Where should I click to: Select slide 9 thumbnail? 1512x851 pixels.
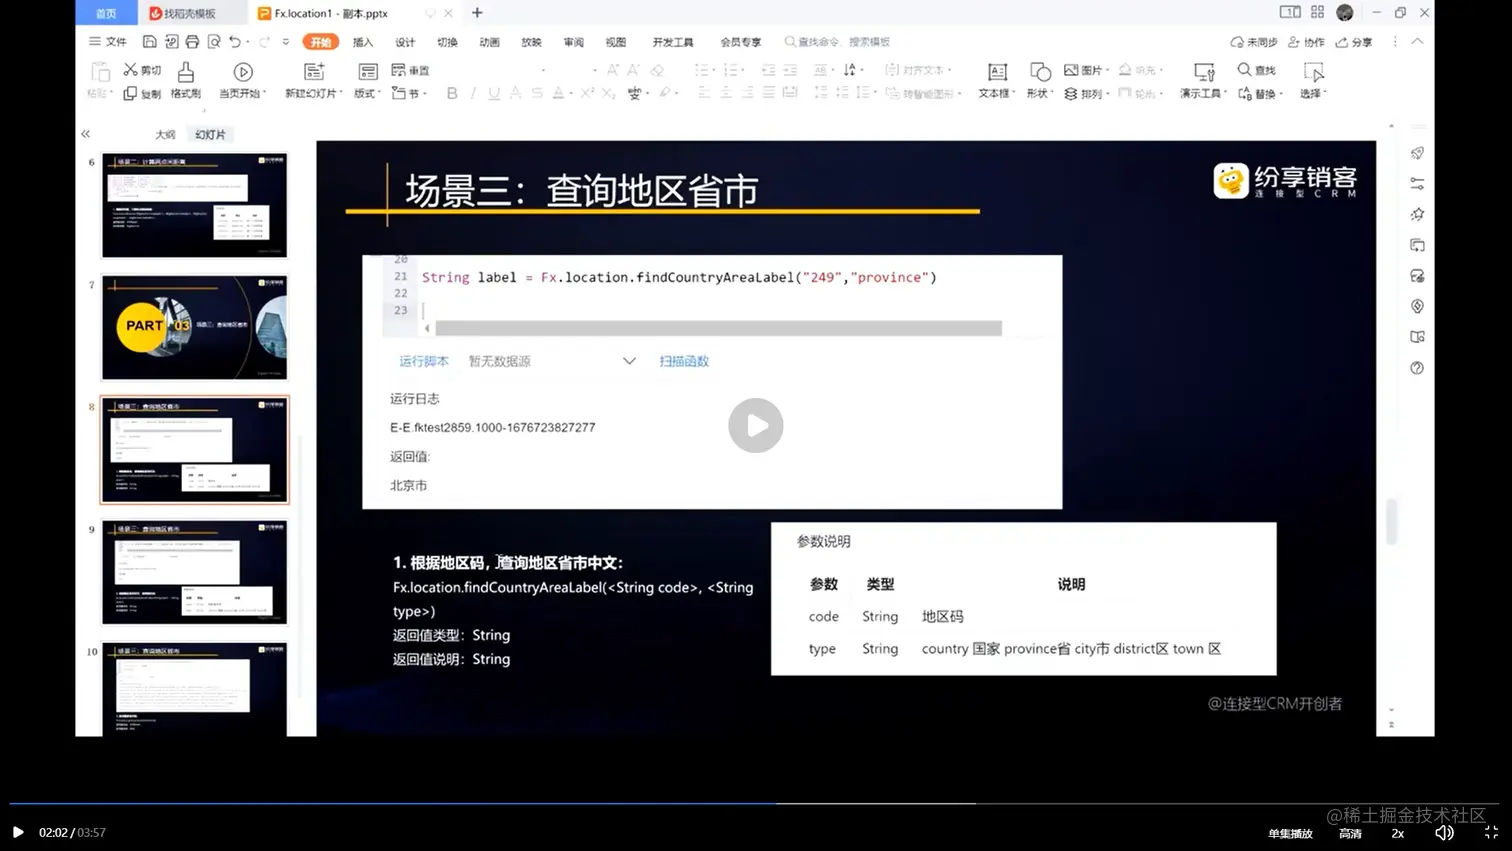[194, 572]
